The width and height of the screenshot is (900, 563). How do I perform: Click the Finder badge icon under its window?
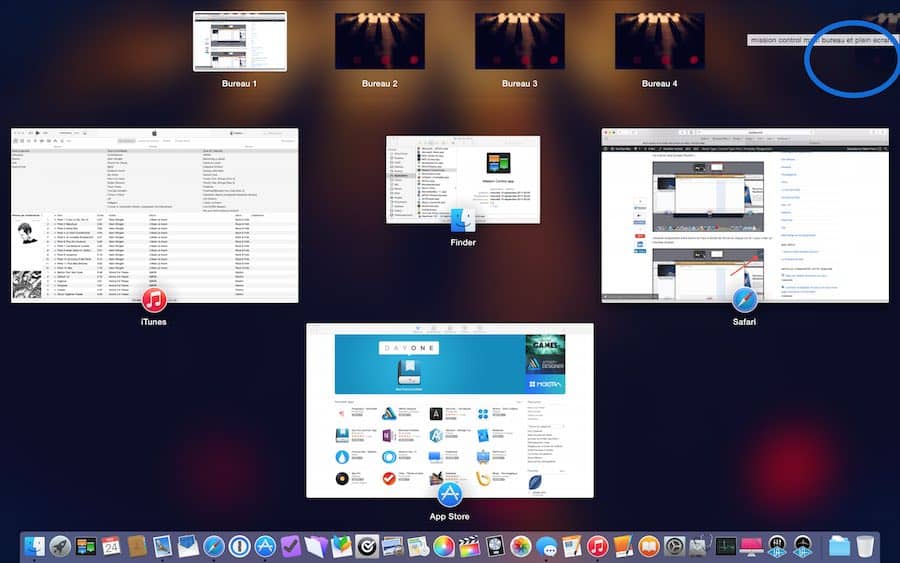[463, 220]
